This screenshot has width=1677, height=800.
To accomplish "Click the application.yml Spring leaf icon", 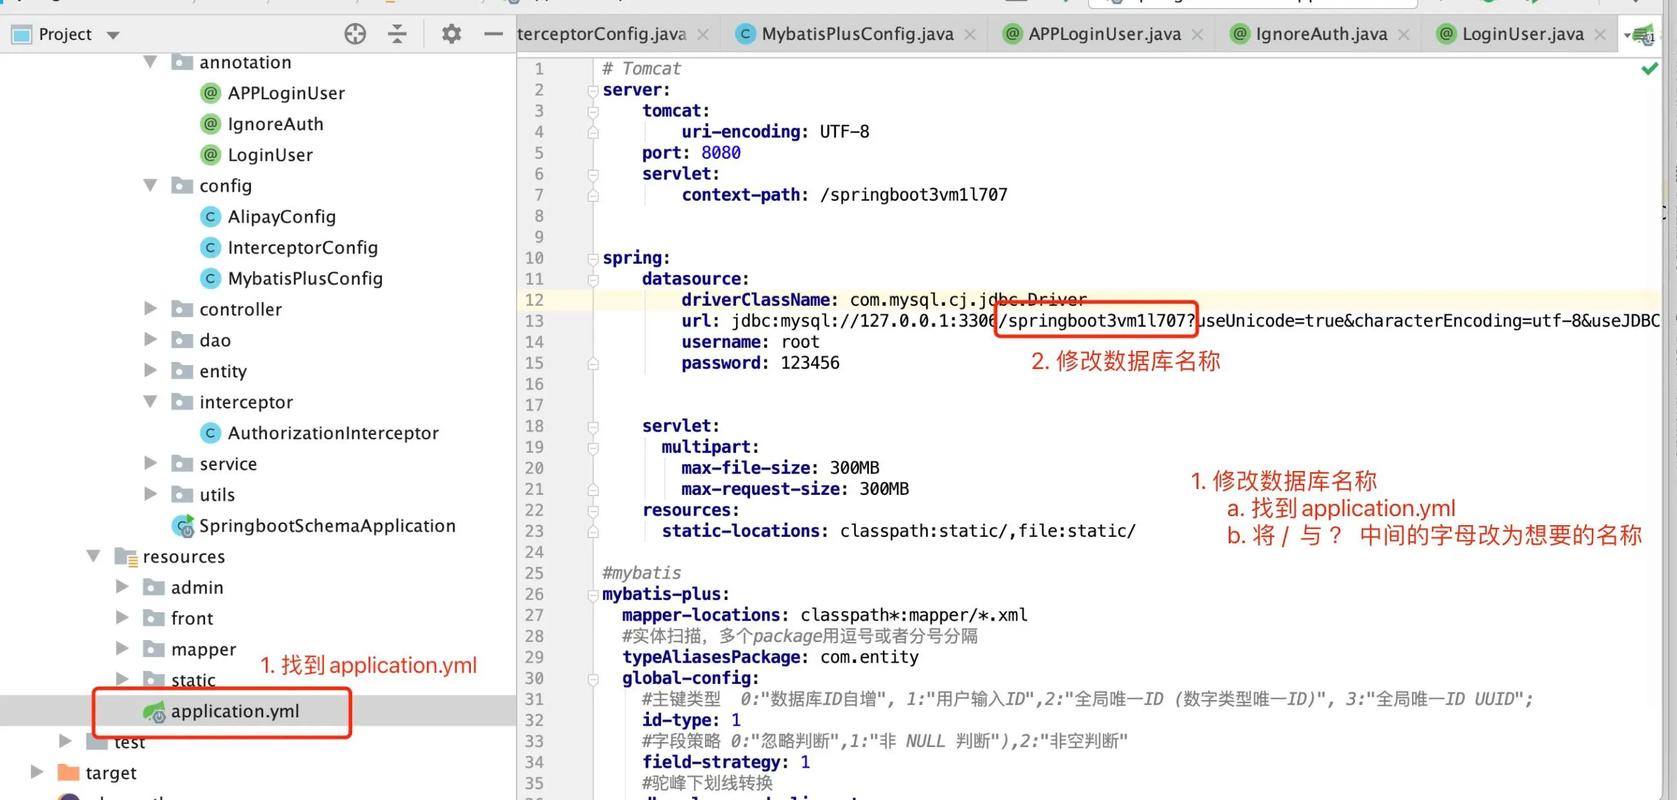I will 153,712.
